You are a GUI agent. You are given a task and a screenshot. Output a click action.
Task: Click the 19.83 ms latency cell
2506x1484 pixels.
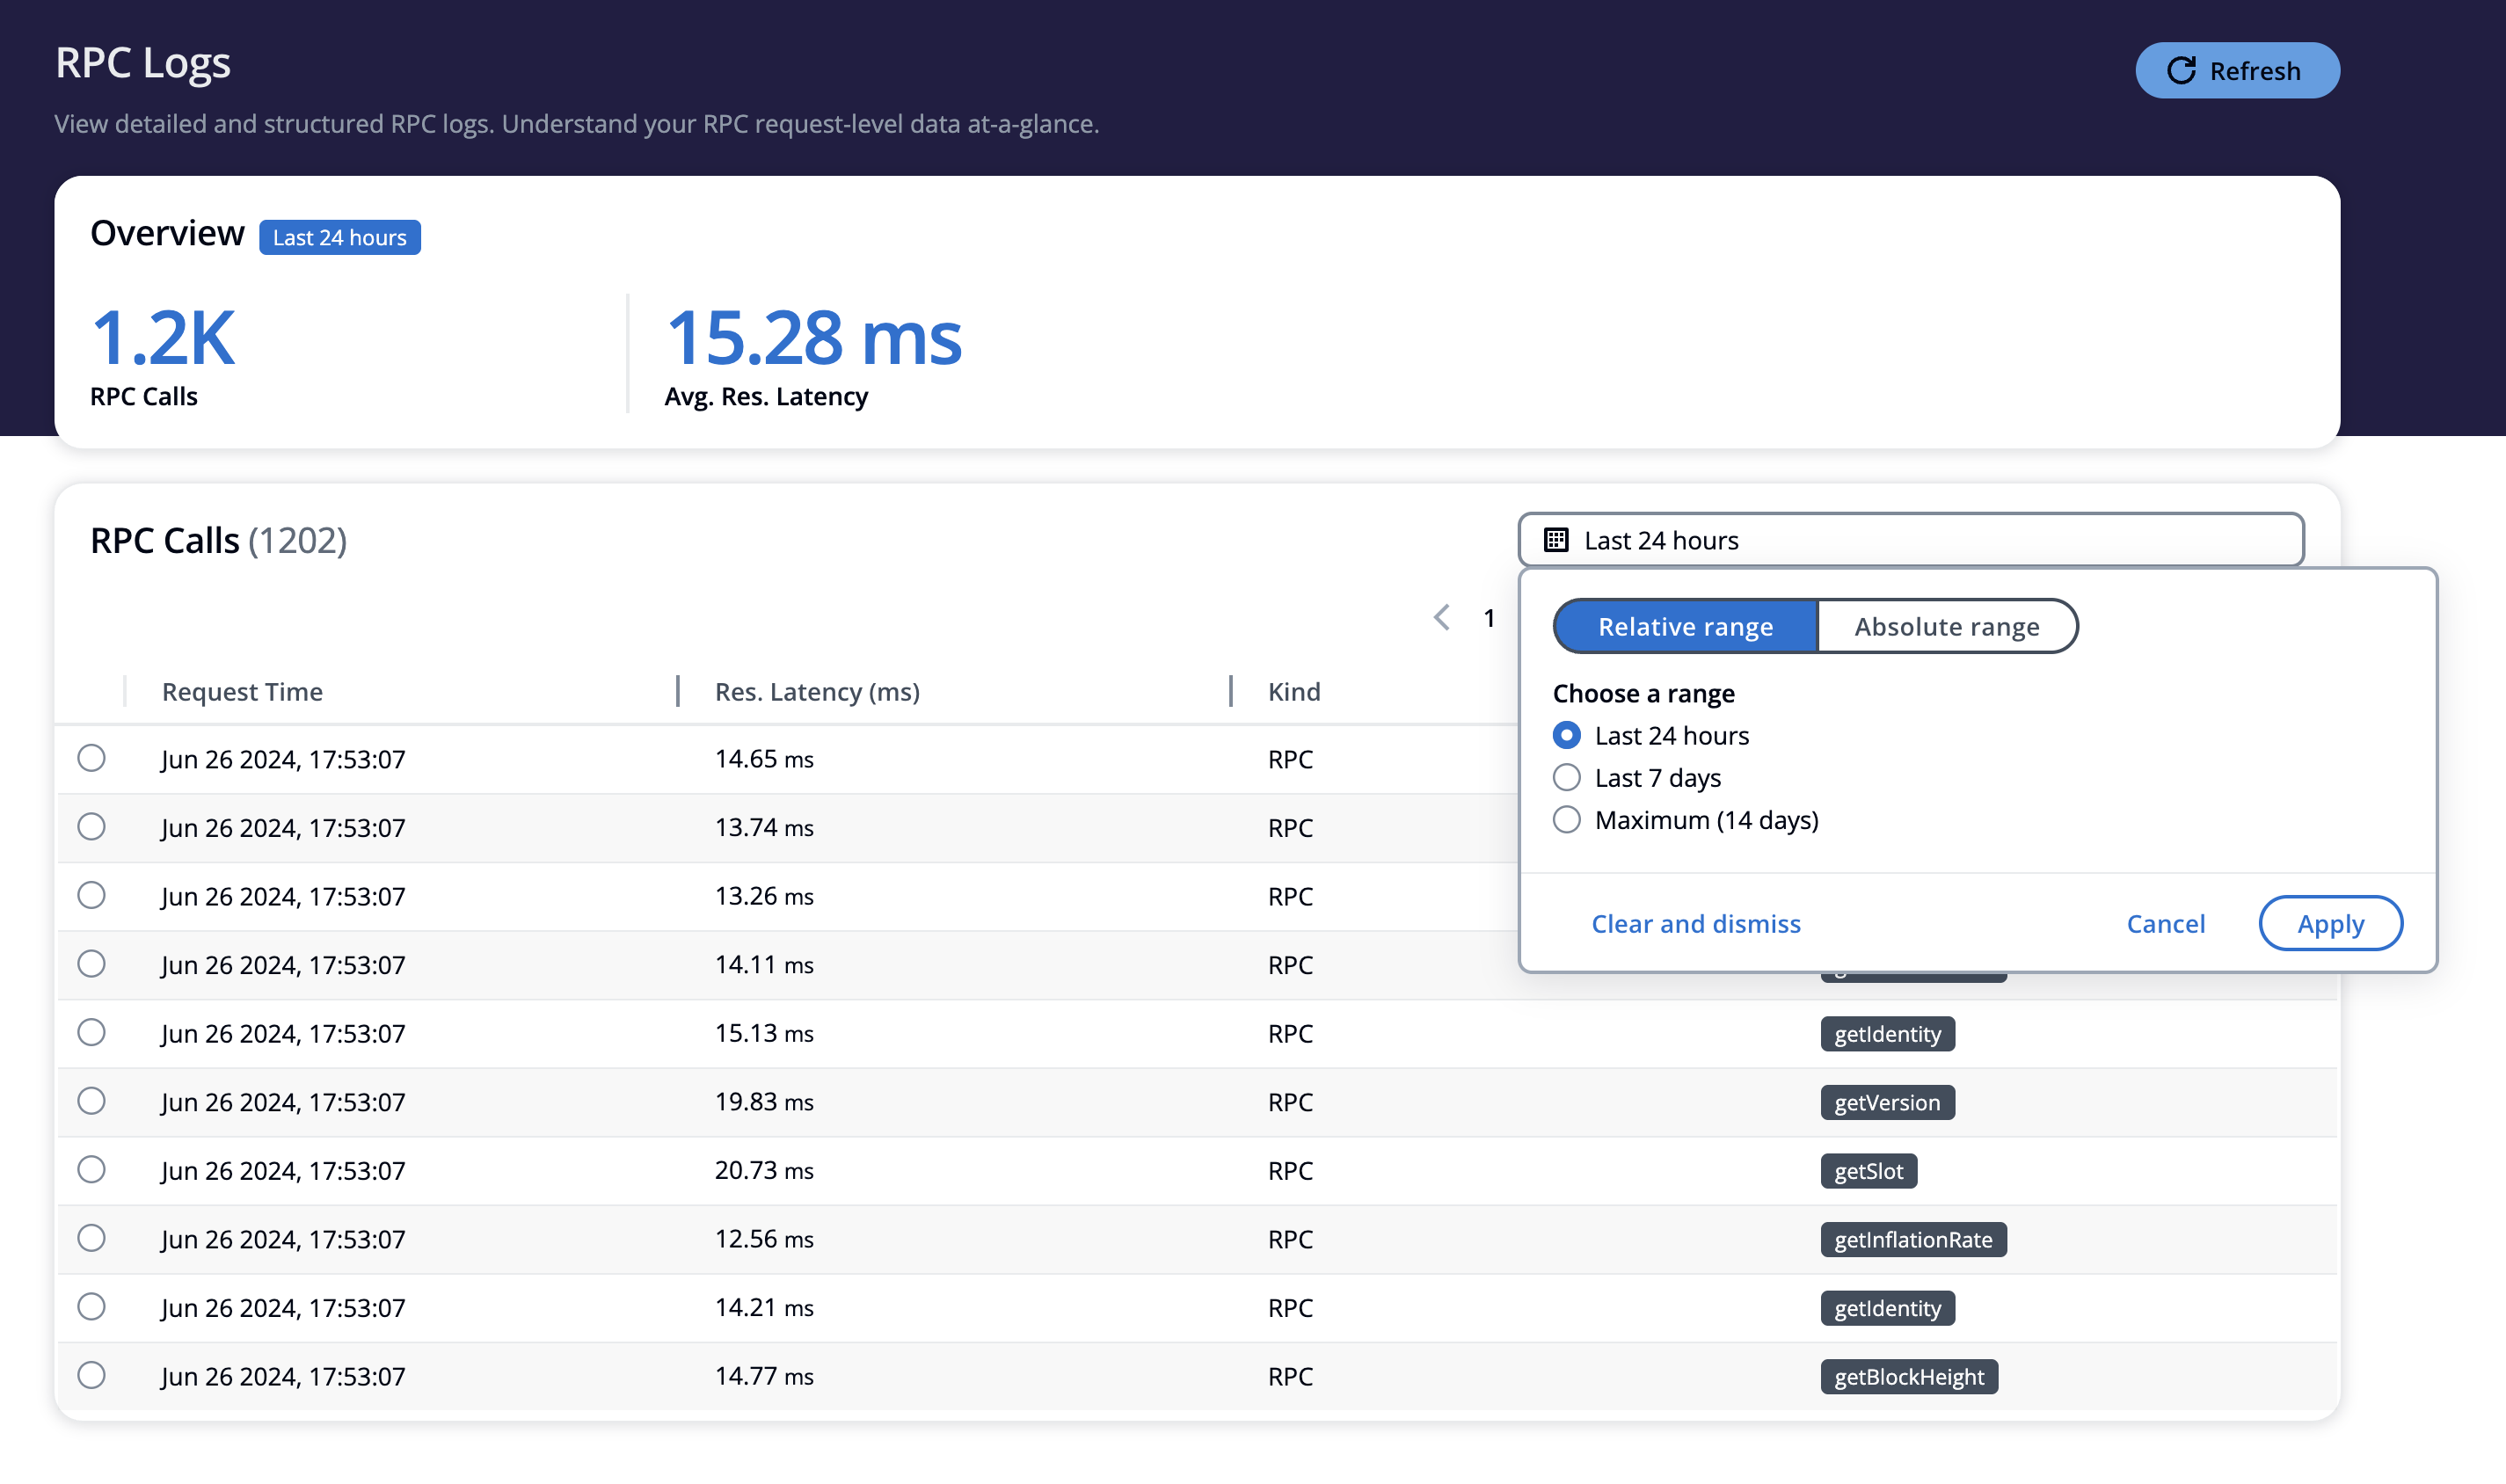coord(764,1102)
